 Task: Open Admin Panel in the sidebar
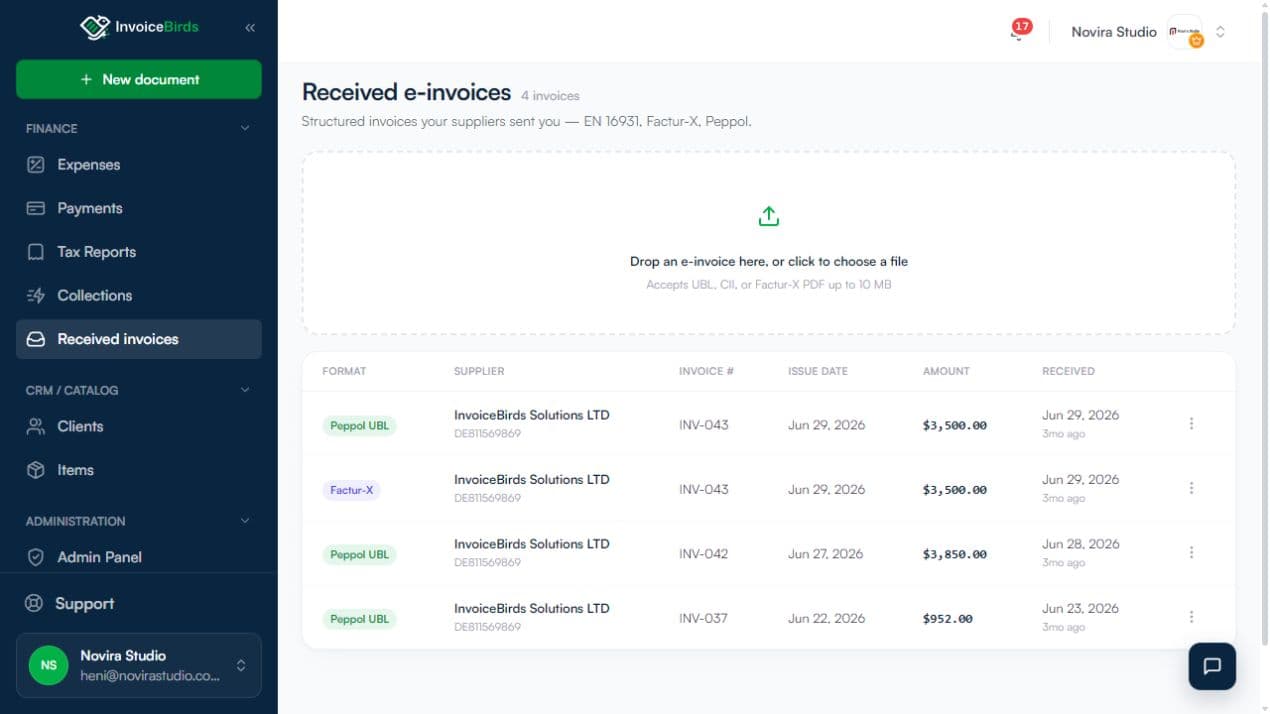pos(139,557)
